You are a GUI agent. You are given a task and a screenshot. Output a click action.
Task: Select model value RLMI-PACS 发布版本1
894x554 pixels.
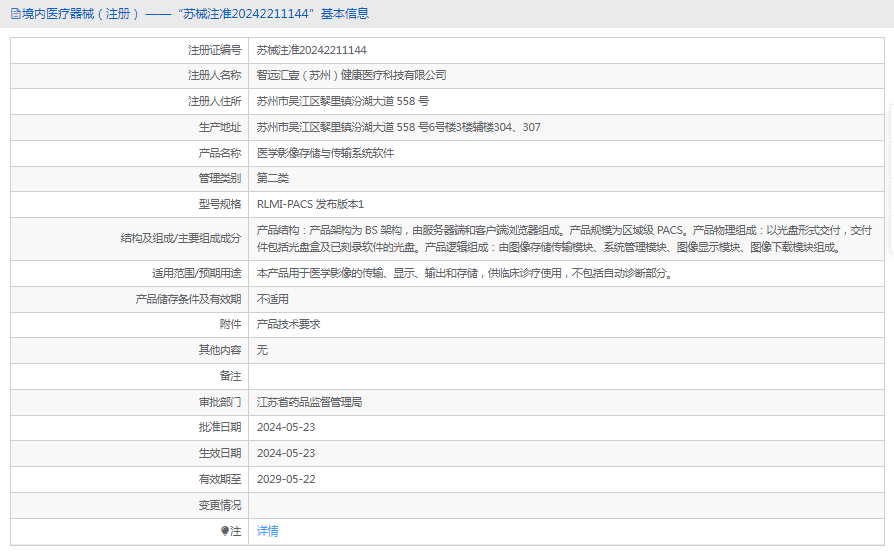pos(310,204)
